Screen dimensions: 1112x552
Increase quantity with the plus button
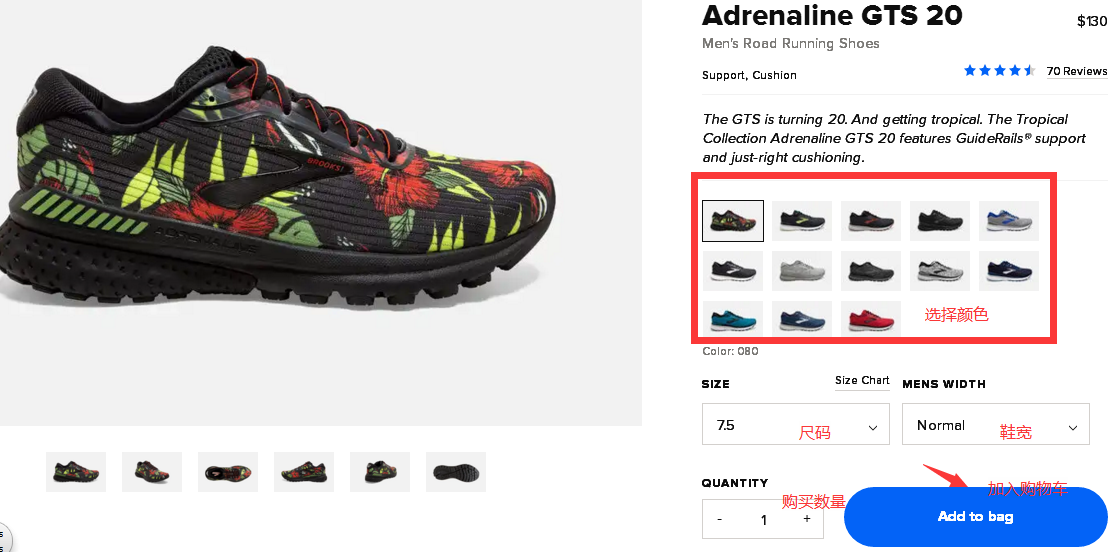pyautogui.click(x=806, y=519)
